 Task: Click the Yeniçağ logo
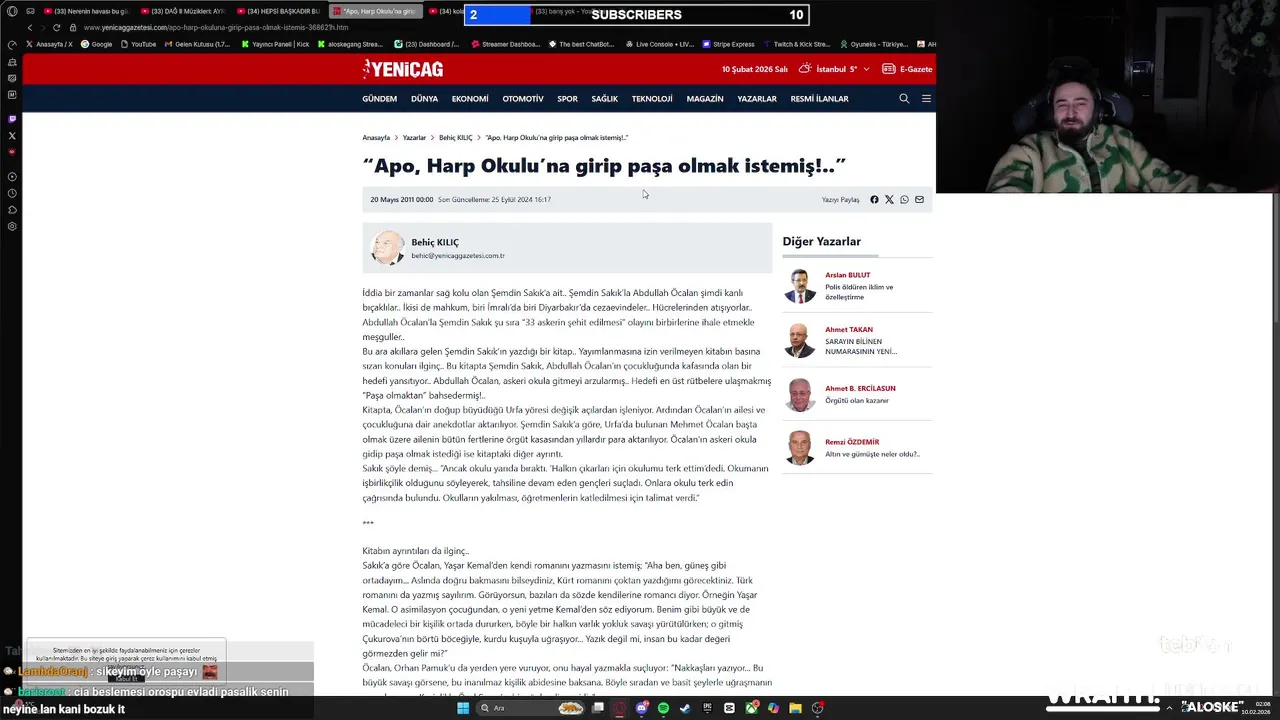[x=403, y=69]
